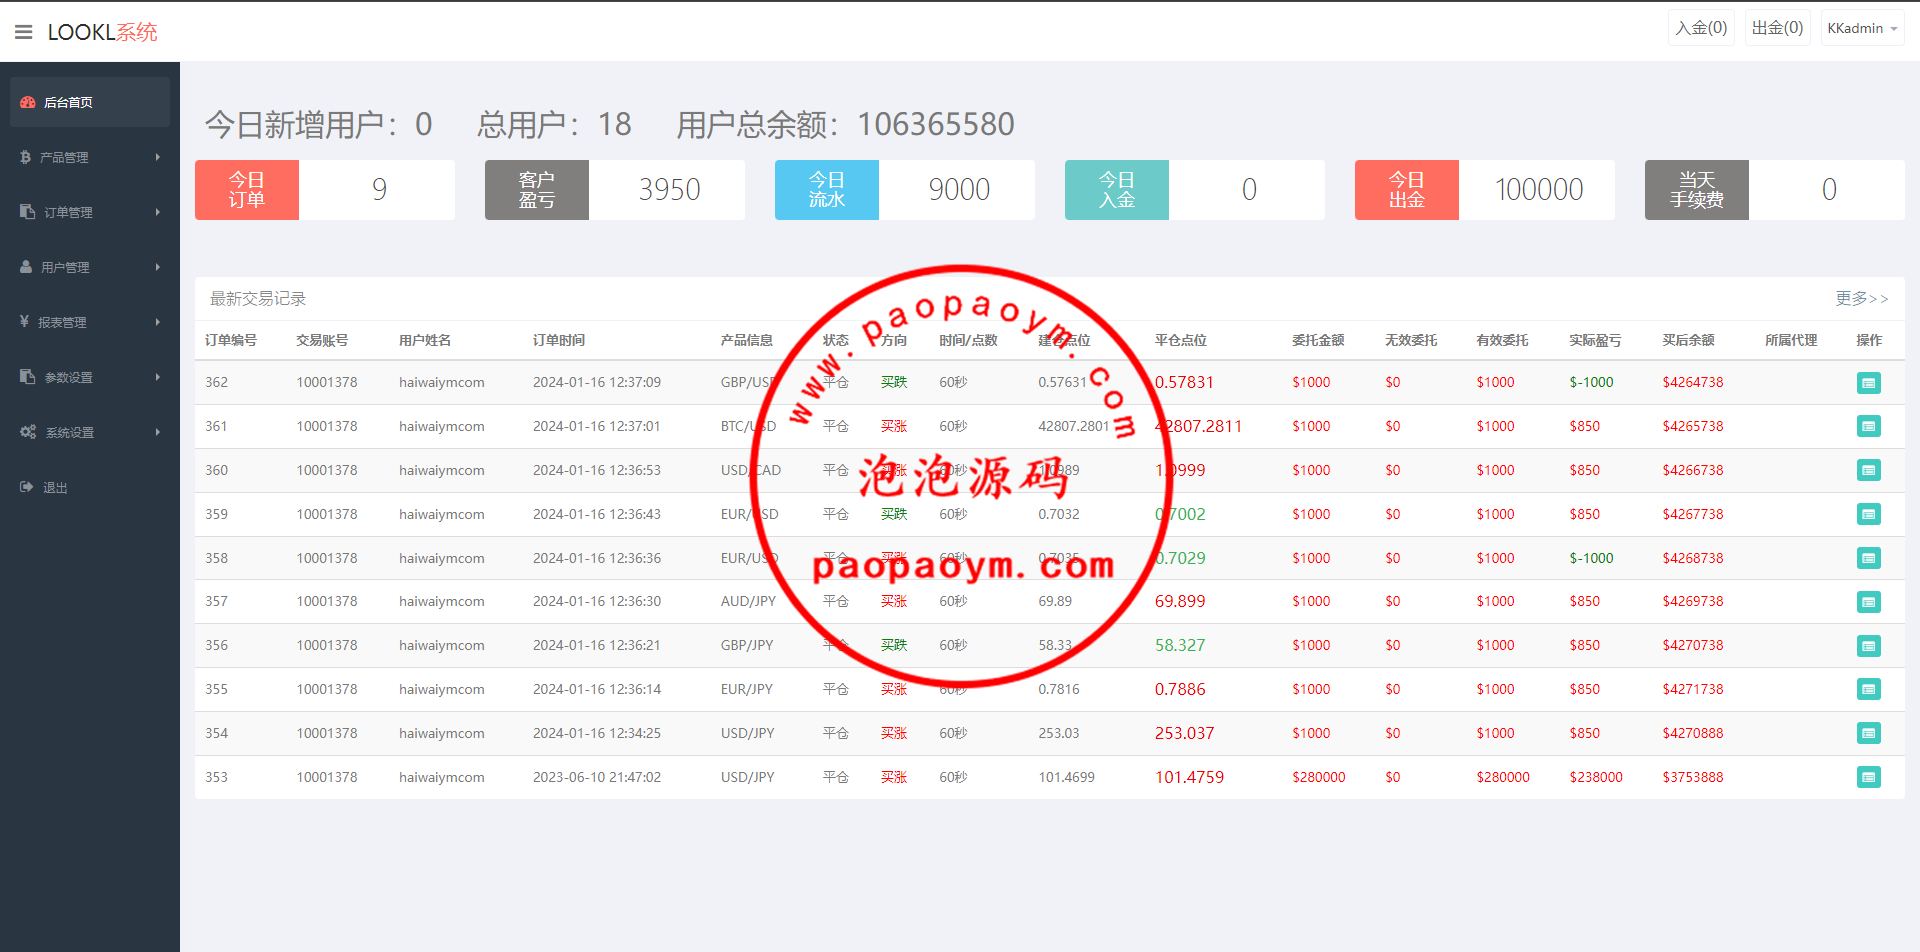
Task: Open the 更多>> link for transactions
Action: [1861, 298]
